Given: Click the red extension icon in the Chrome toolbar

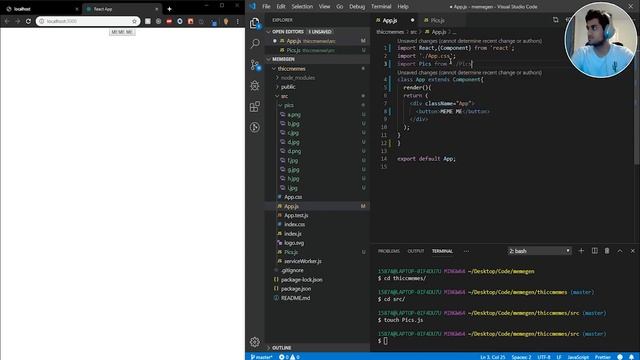Looking at the screenshot, I should [x=169, y=21].
